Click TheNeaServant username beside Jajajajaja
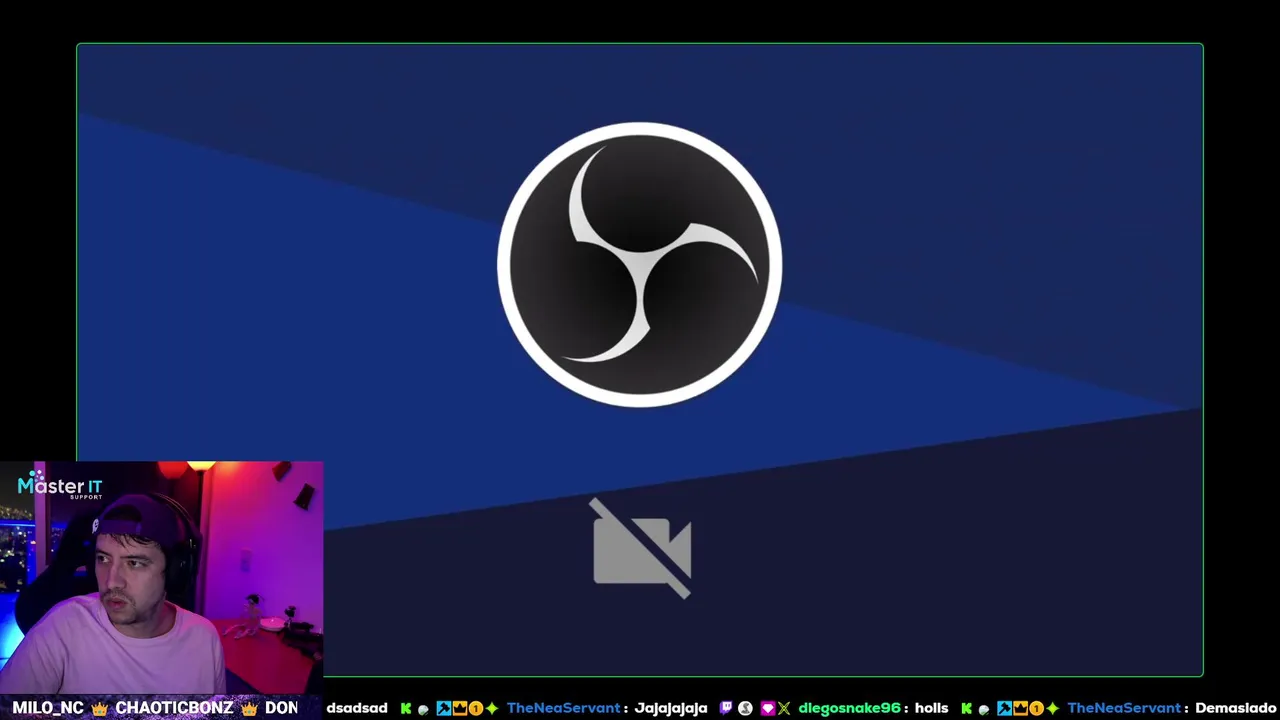The image size is (1280, 720). point(563,708)
